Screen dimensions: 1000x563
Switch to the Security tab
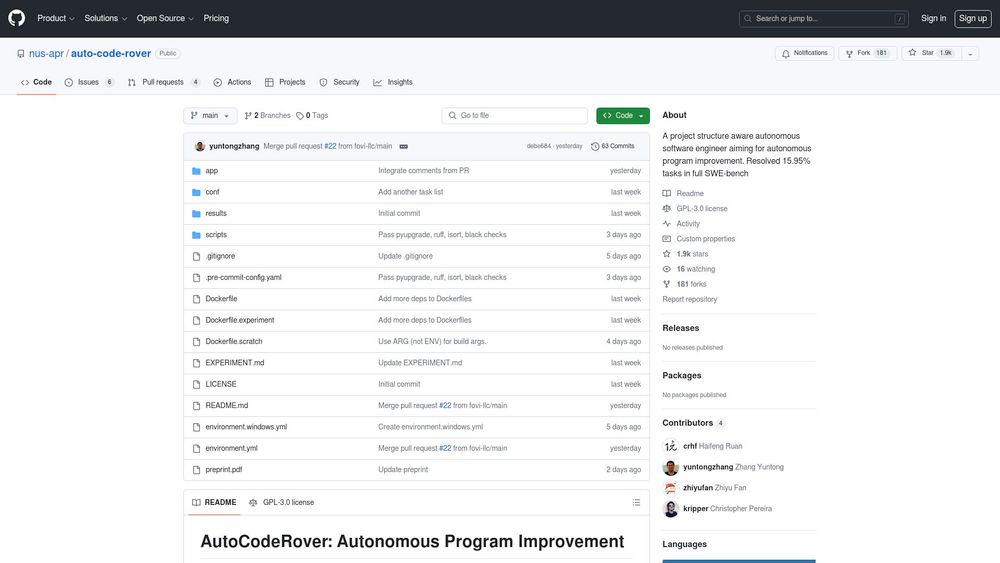click(x=339, y=82)
